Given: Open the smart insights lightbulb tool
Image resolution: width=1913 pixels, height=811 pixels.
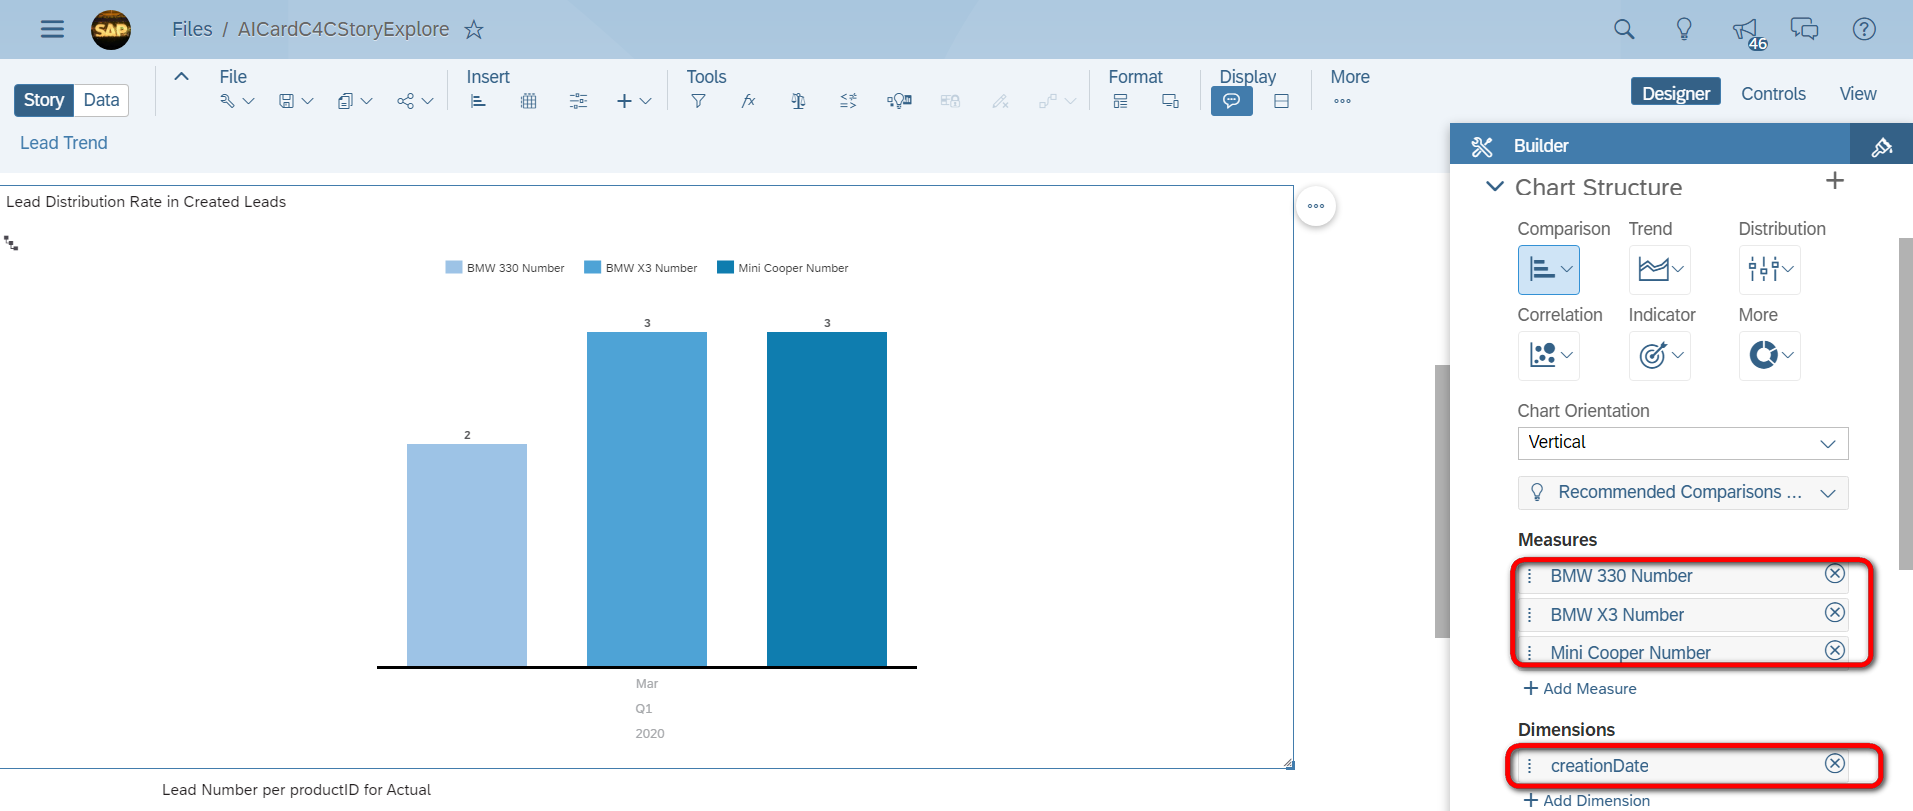Looking at the screenshot, I should (x=899, y=101).
